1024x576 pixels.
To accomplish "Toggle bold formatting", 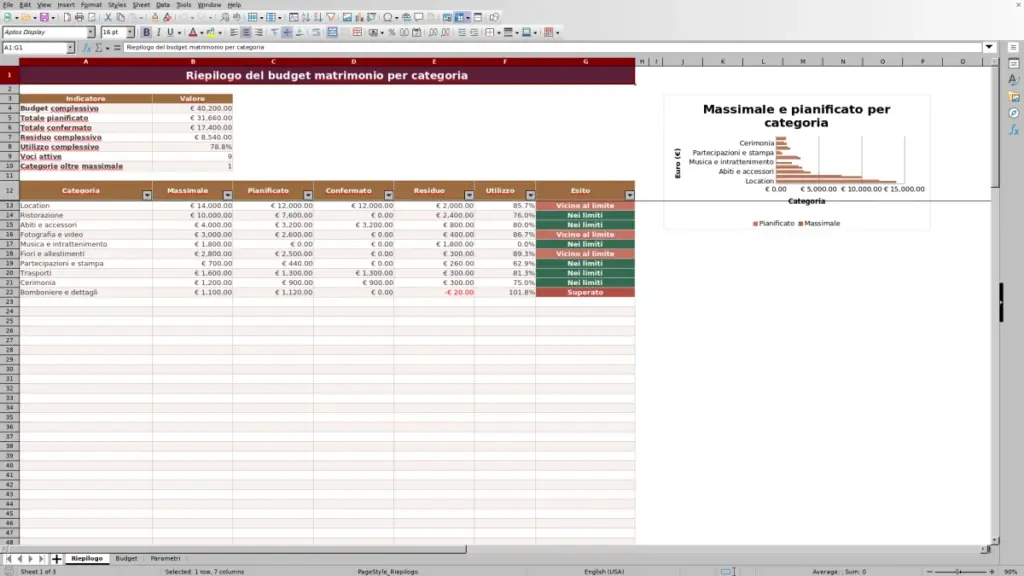I will [x=146, y=32].
